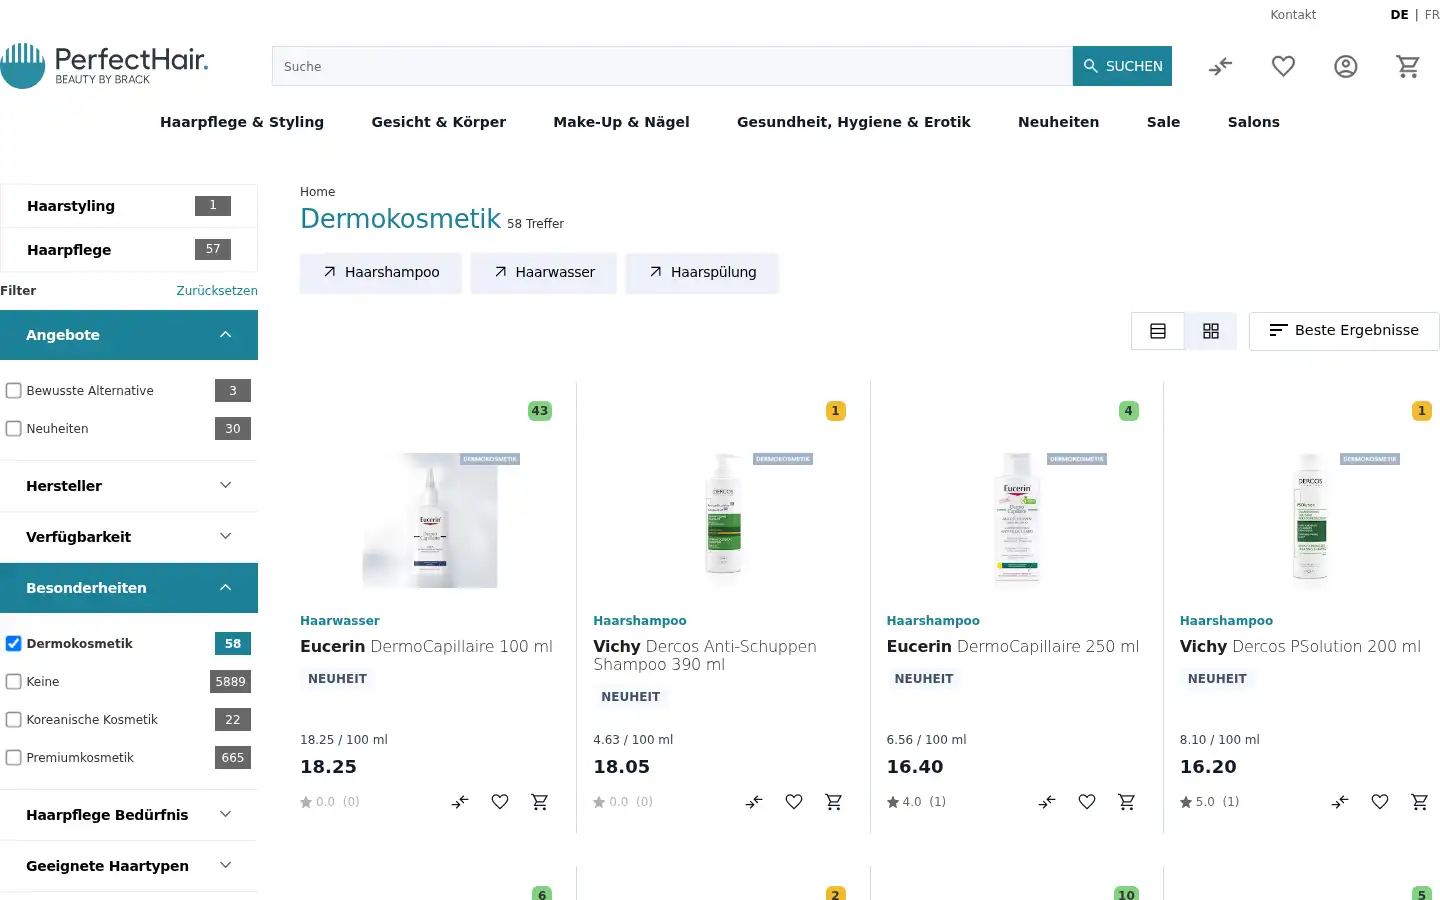Compare Eucerin DermoCapillaire 250 ml
The width and height of the screenshot is (1440, 900).
click(1047, 802)
